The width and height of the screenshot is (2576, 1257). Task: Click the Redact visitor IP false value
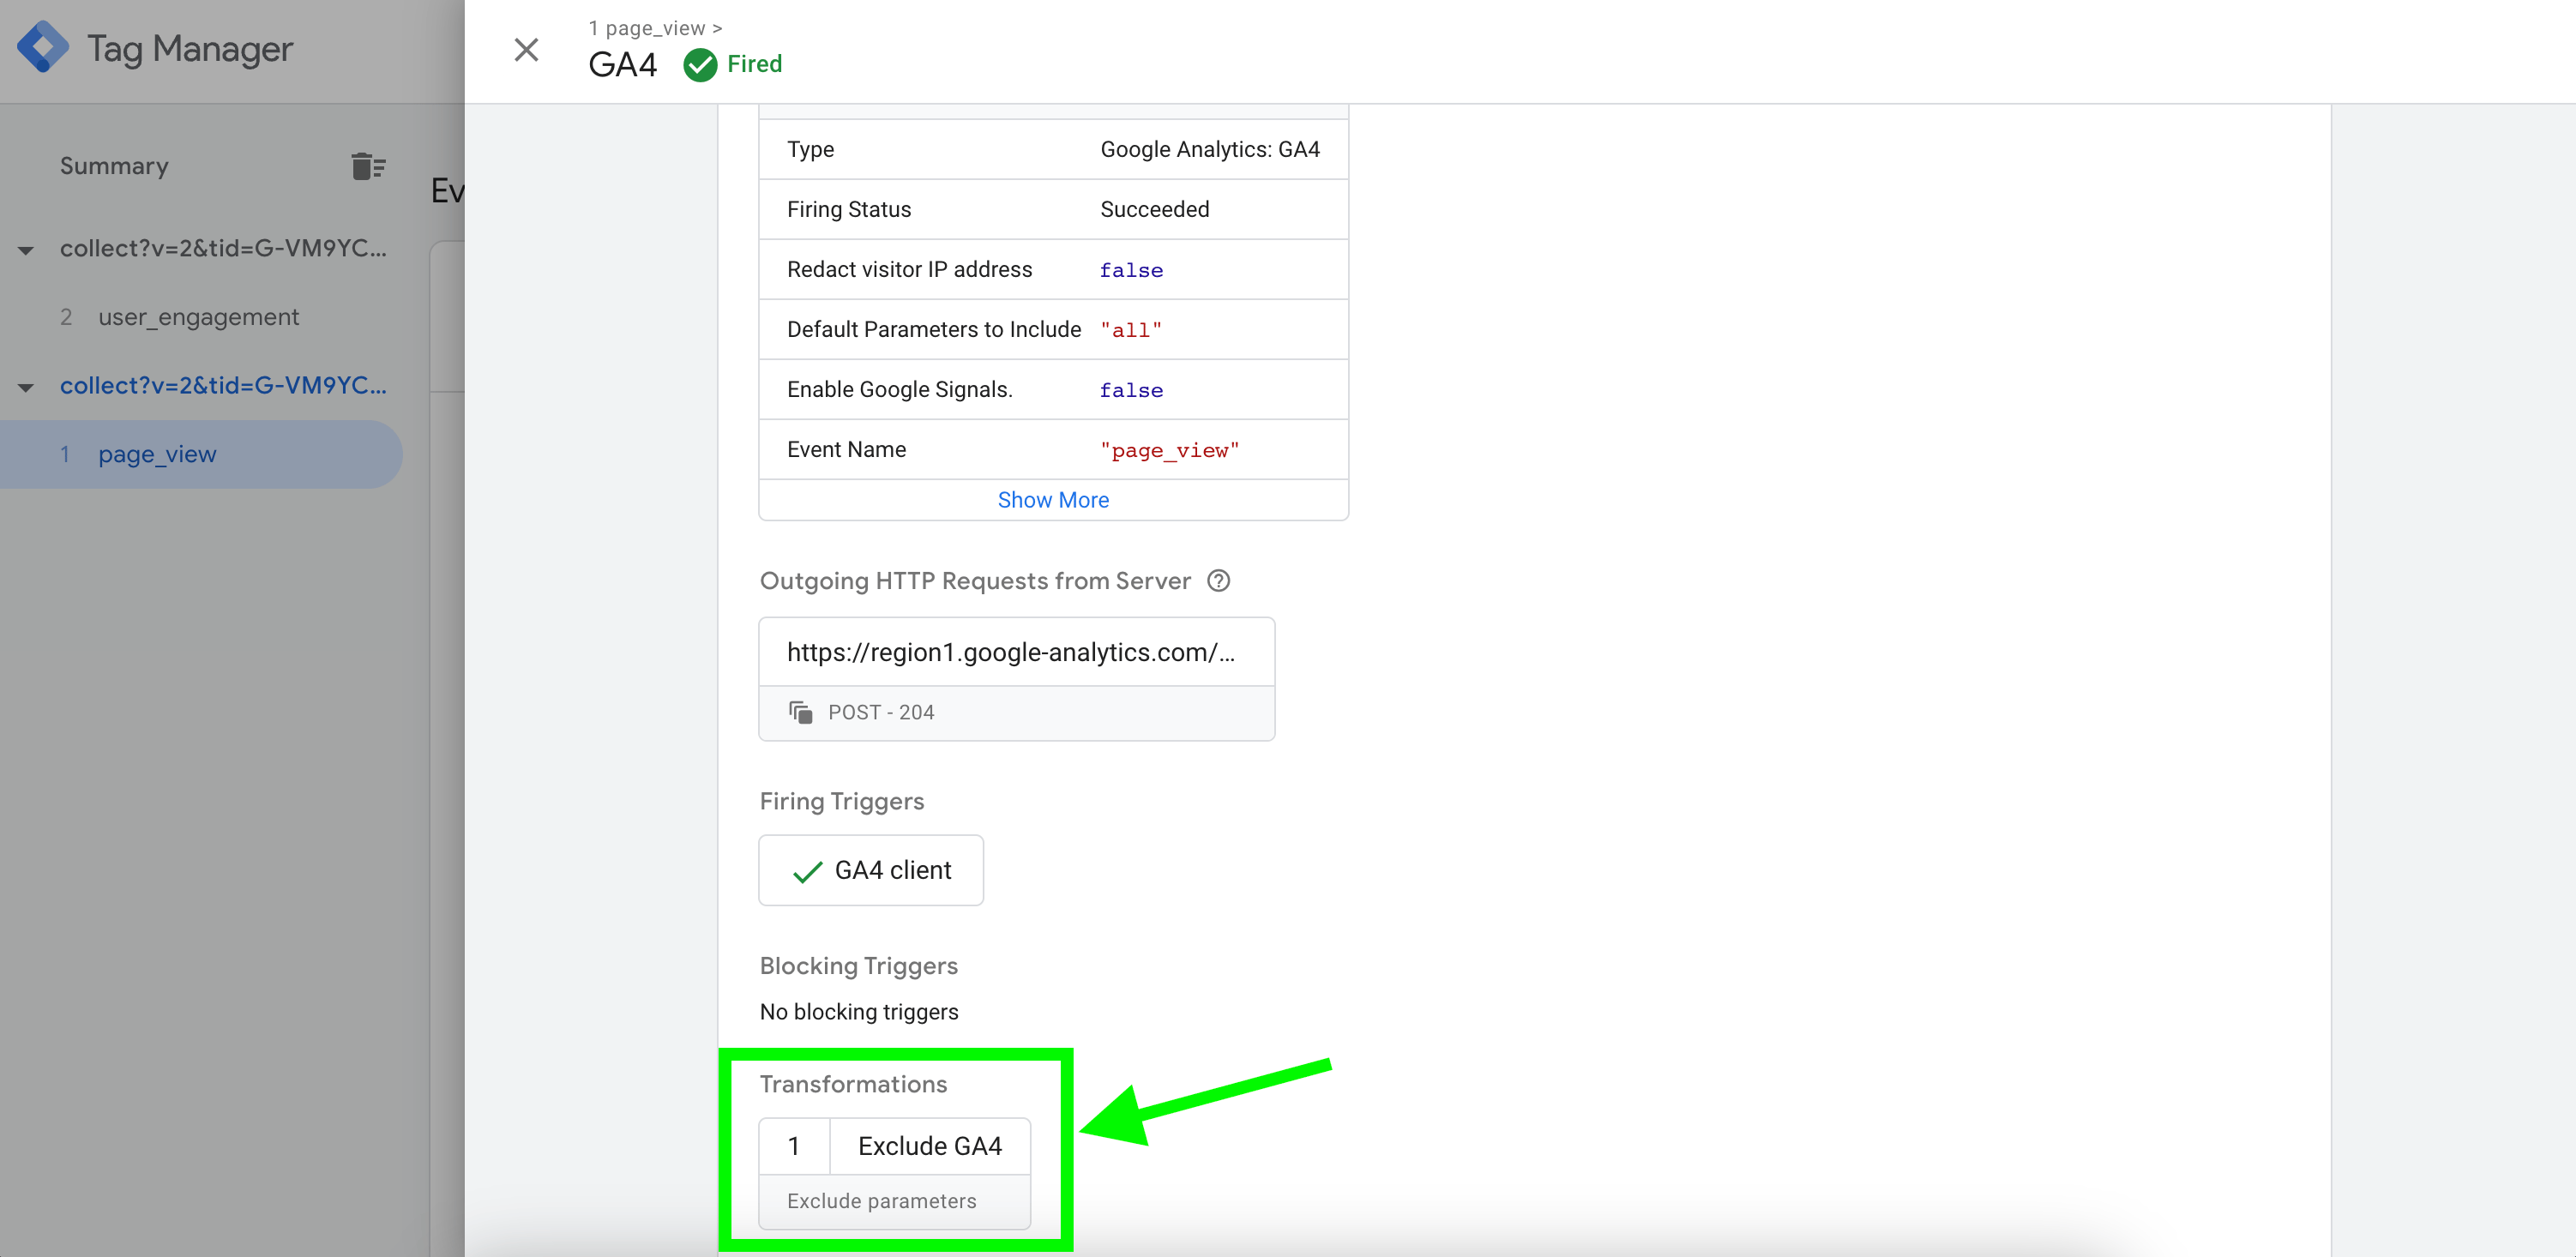1131,270
